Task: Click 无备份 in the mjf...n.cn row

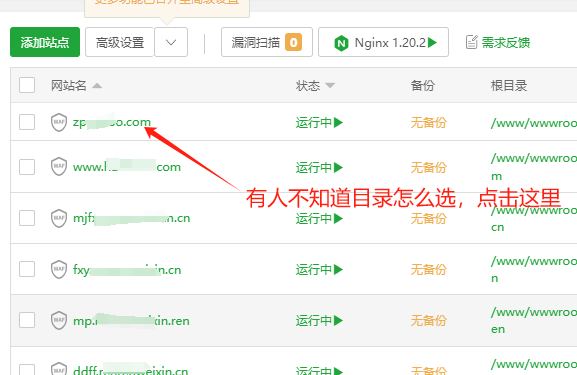Action: [x=429, y=219]
